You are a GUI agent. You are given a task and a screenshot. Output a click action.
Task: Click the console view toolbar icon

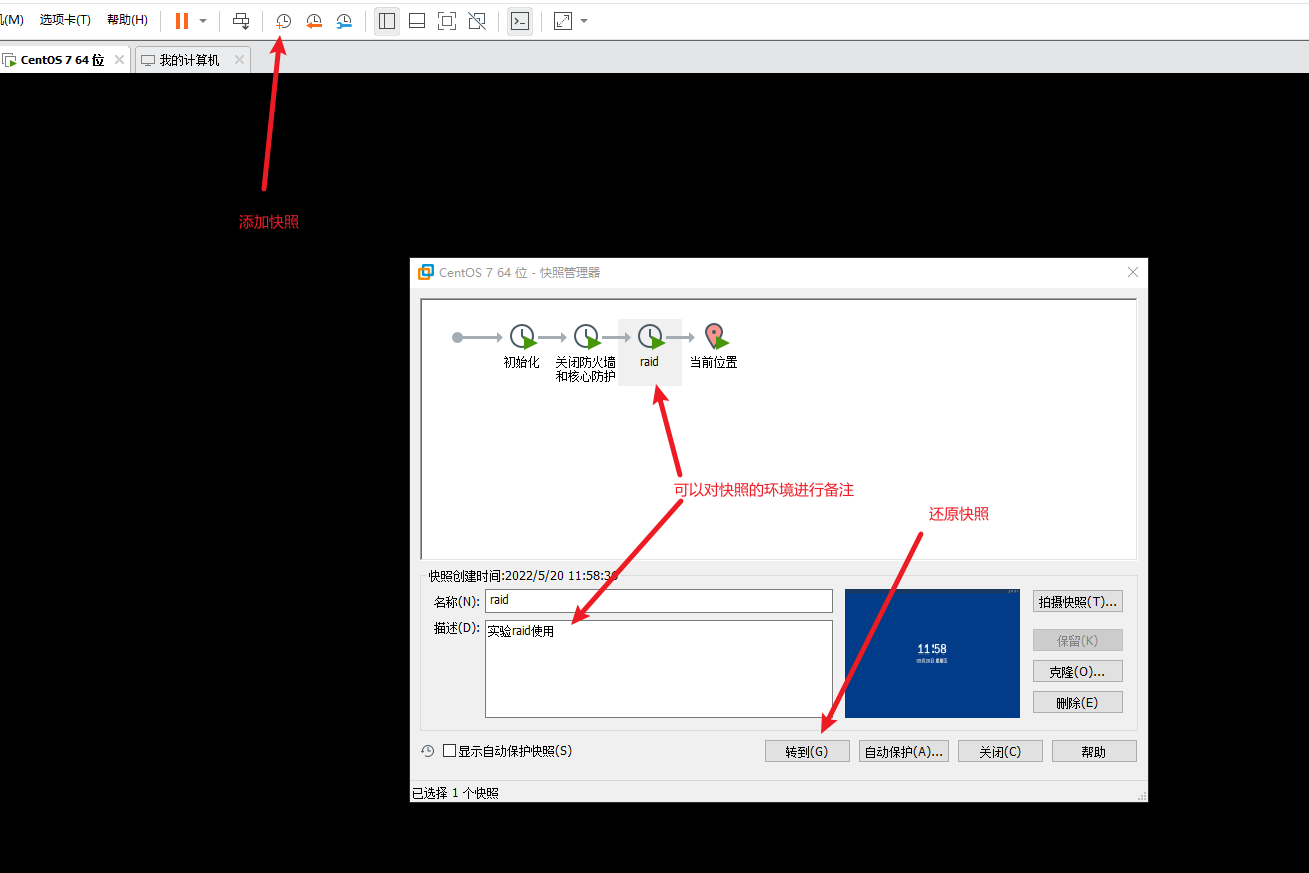[519, 21]
